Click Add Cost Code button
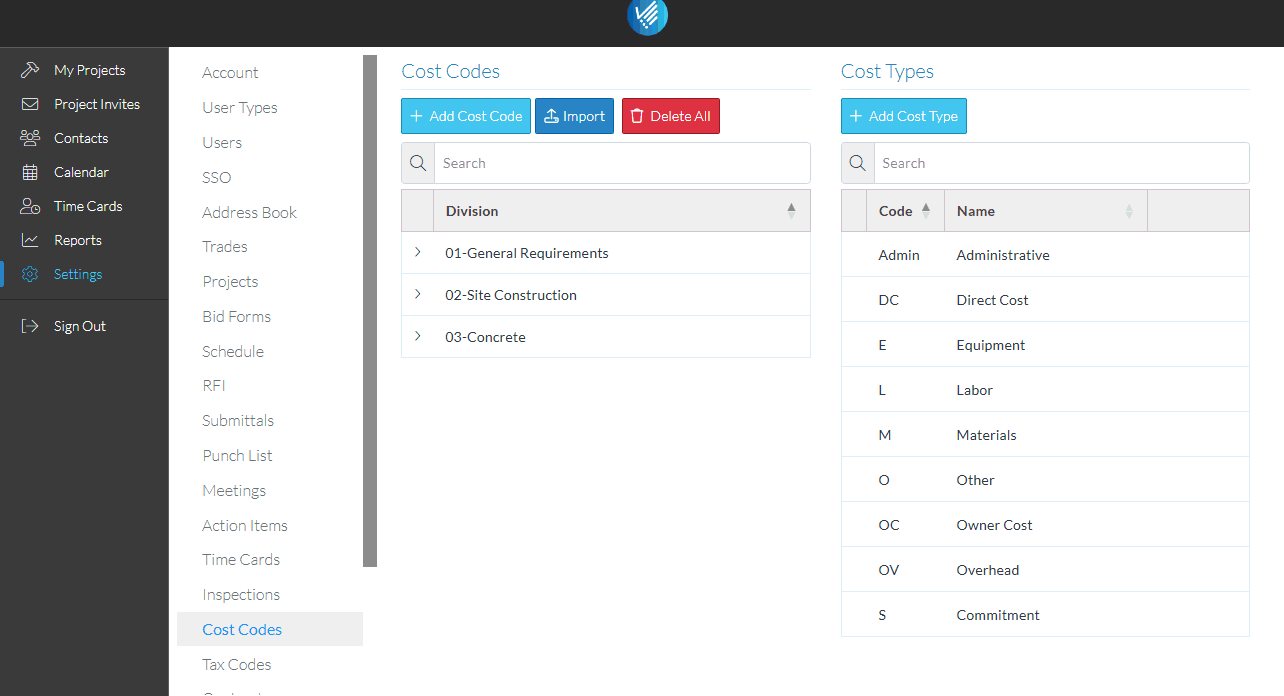 (466, 116)
